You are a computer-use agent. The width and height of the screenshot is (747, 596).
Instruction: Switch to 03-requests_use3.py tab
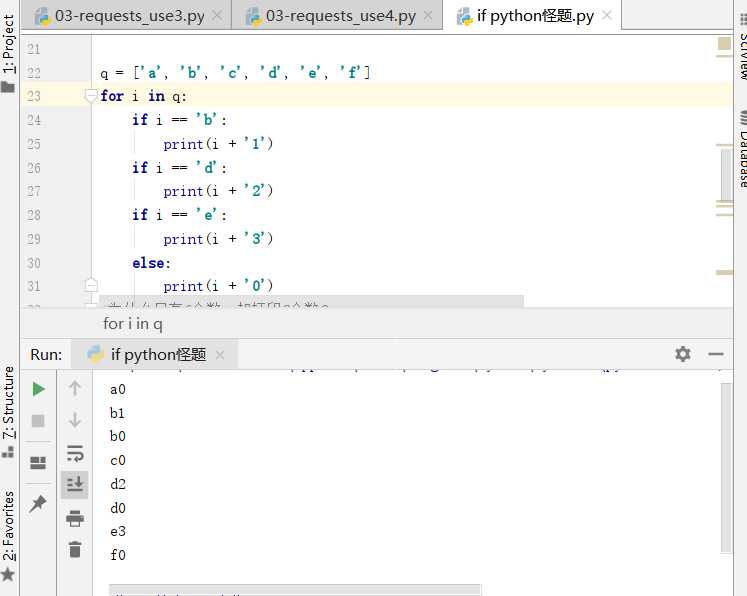130,16
